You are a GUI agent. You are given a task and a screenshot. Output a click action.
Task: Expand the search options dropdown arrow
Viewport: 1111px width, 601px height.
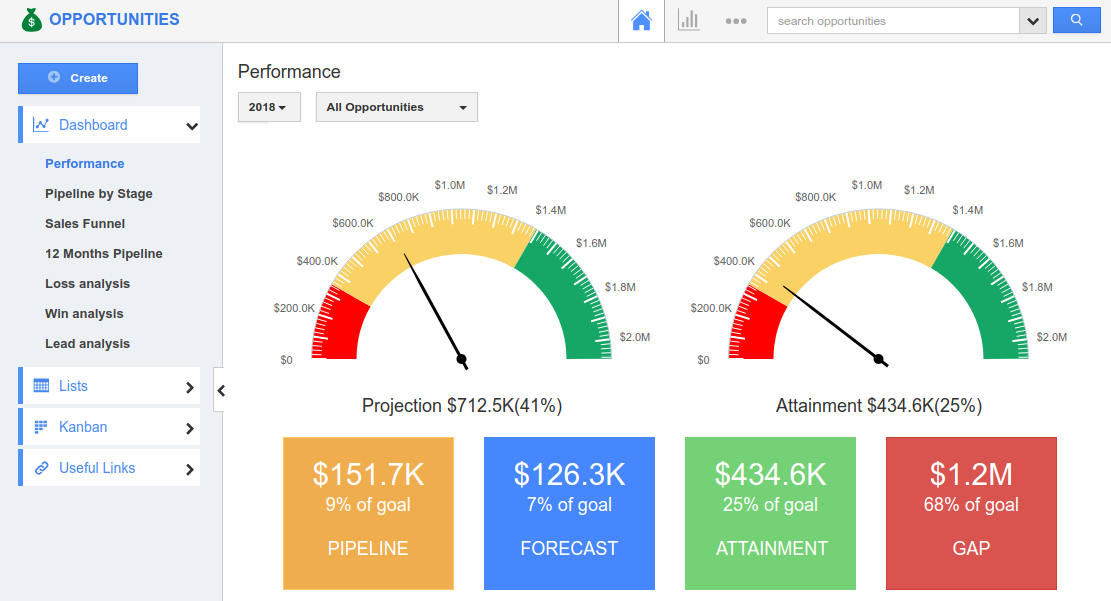[1032, 21]
